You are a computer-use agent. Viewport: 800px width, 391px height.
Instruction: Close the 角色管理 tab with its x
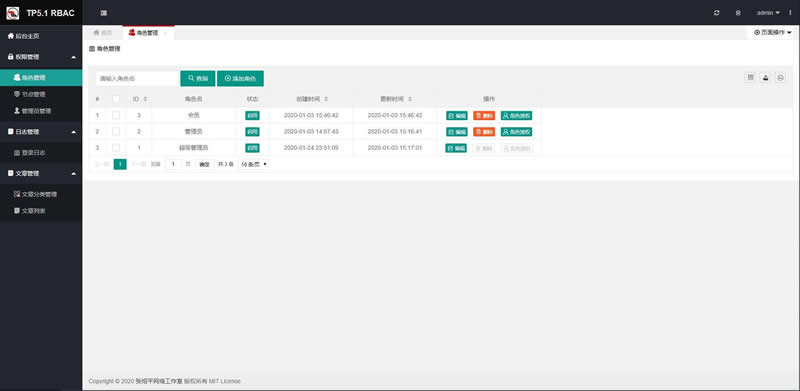point(165,33)
